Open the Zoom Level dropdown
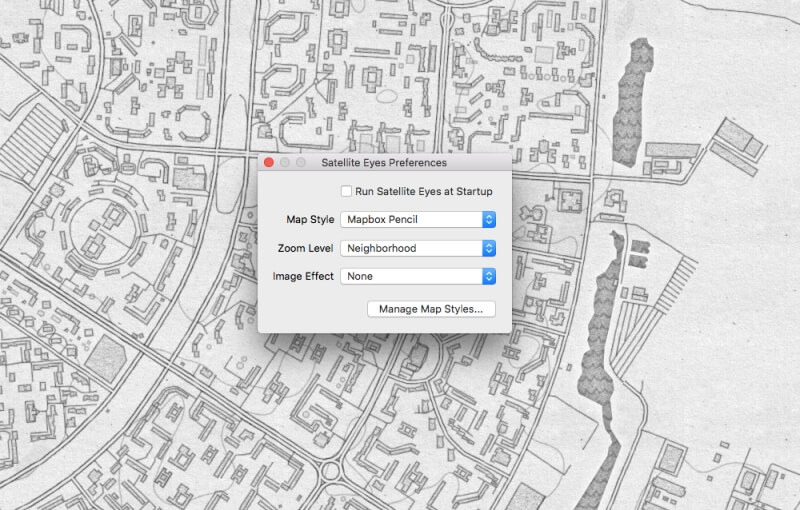 [418, 248]
